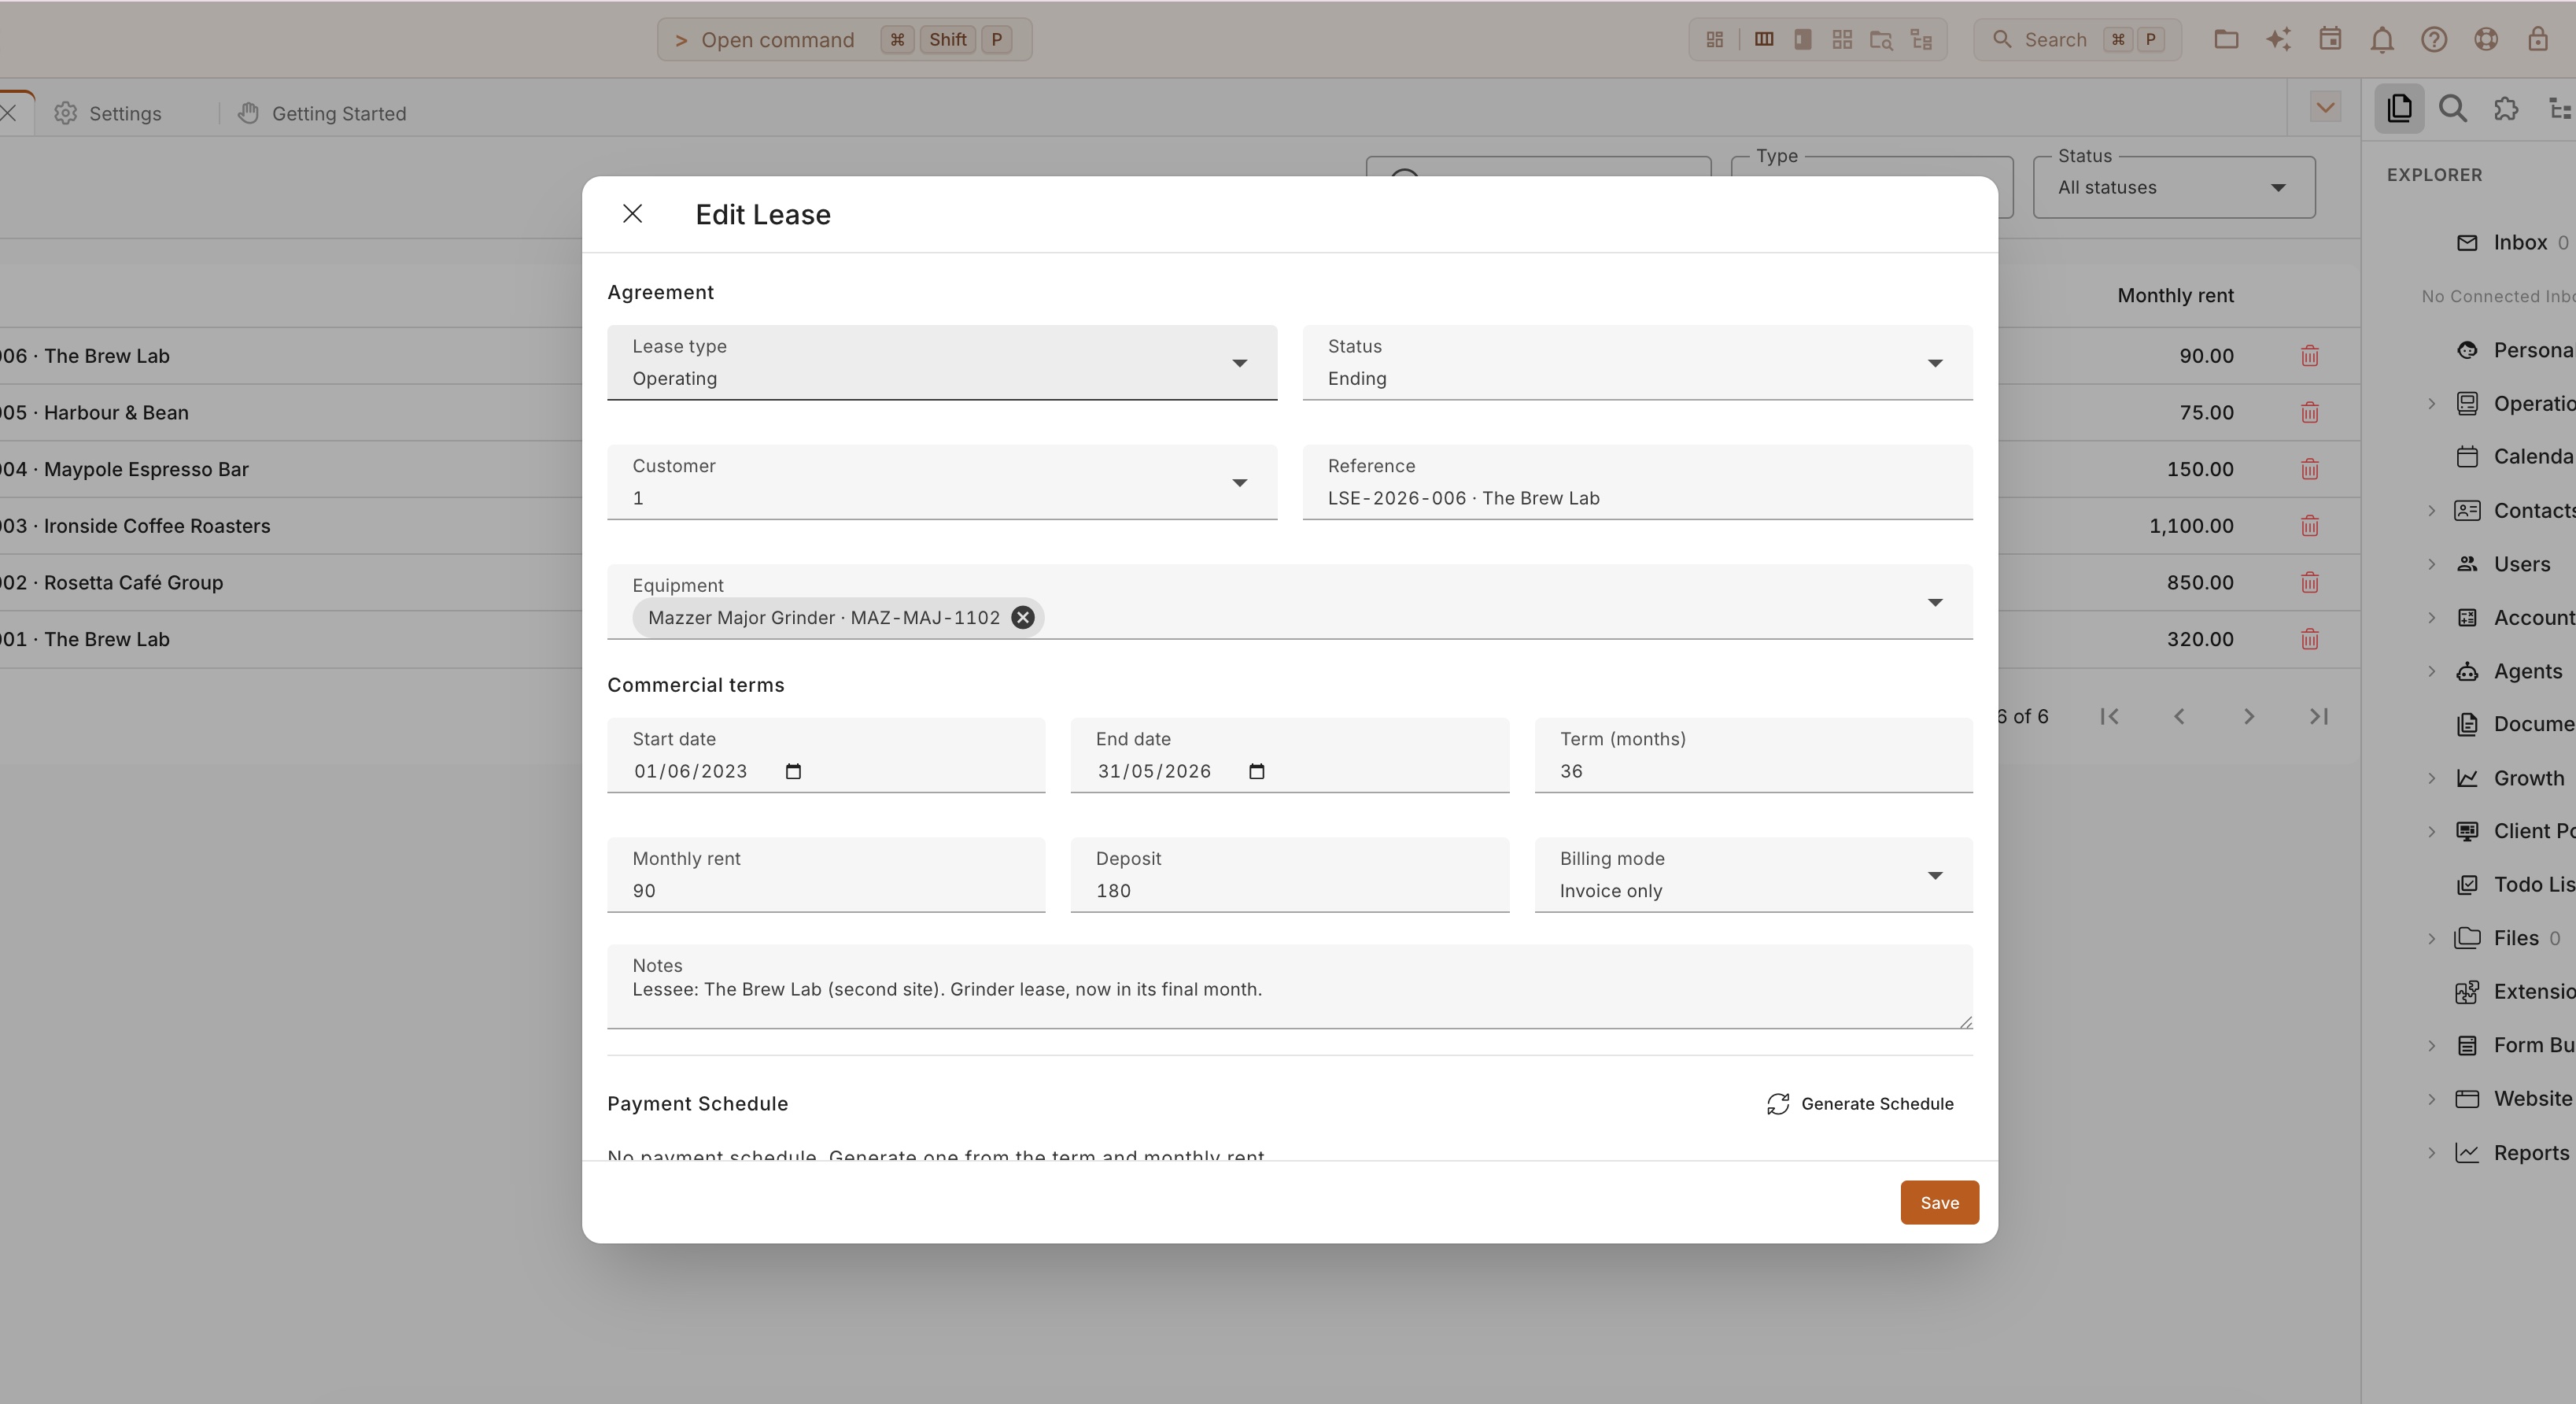2576x1404 pixels.
Task: Open the calendar icon in top bar
Action: (x=2330, y=40)
